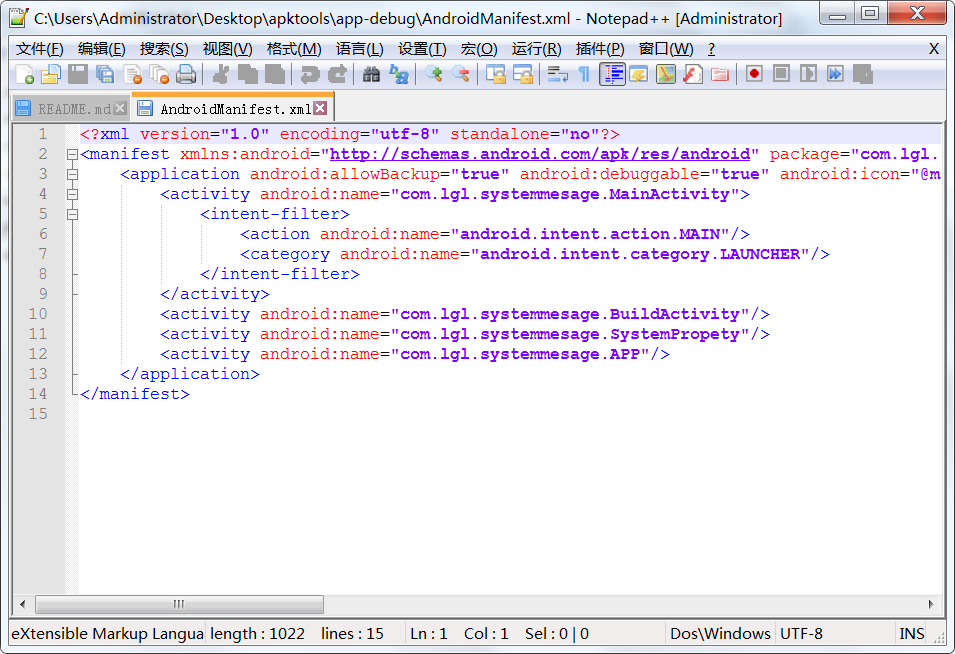Collapse the application element on line 3
Image resolution: width=955 pixels, height=654 pixels.
point(71,175)
